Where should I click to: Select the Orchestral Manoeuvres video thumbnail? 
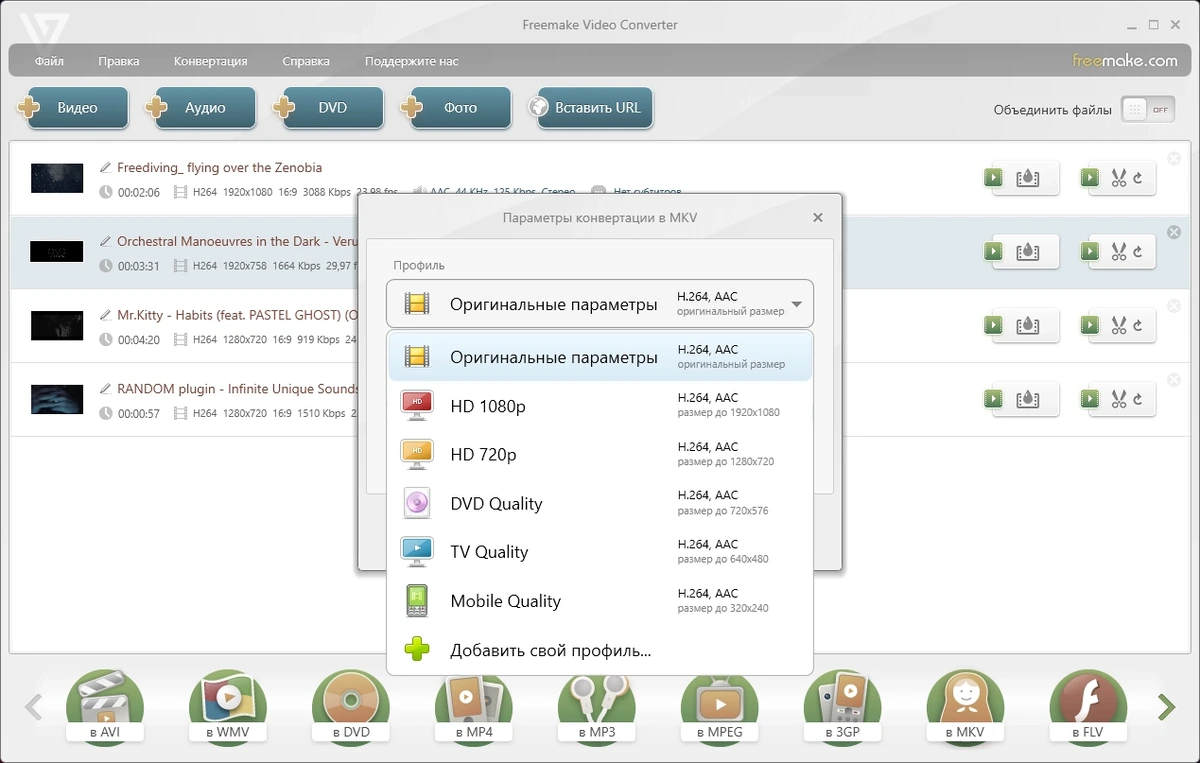point(57,252)
